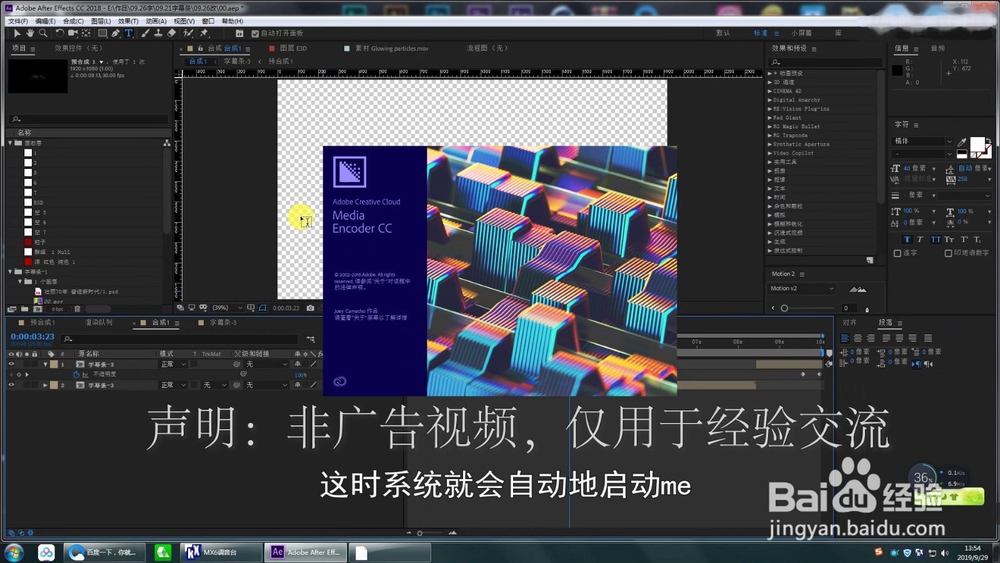Image resolution: width=1000 pixels, height=563 pixels.
Task: Expand layer 2 字幕条-3 properties
Action: (45, 385)
